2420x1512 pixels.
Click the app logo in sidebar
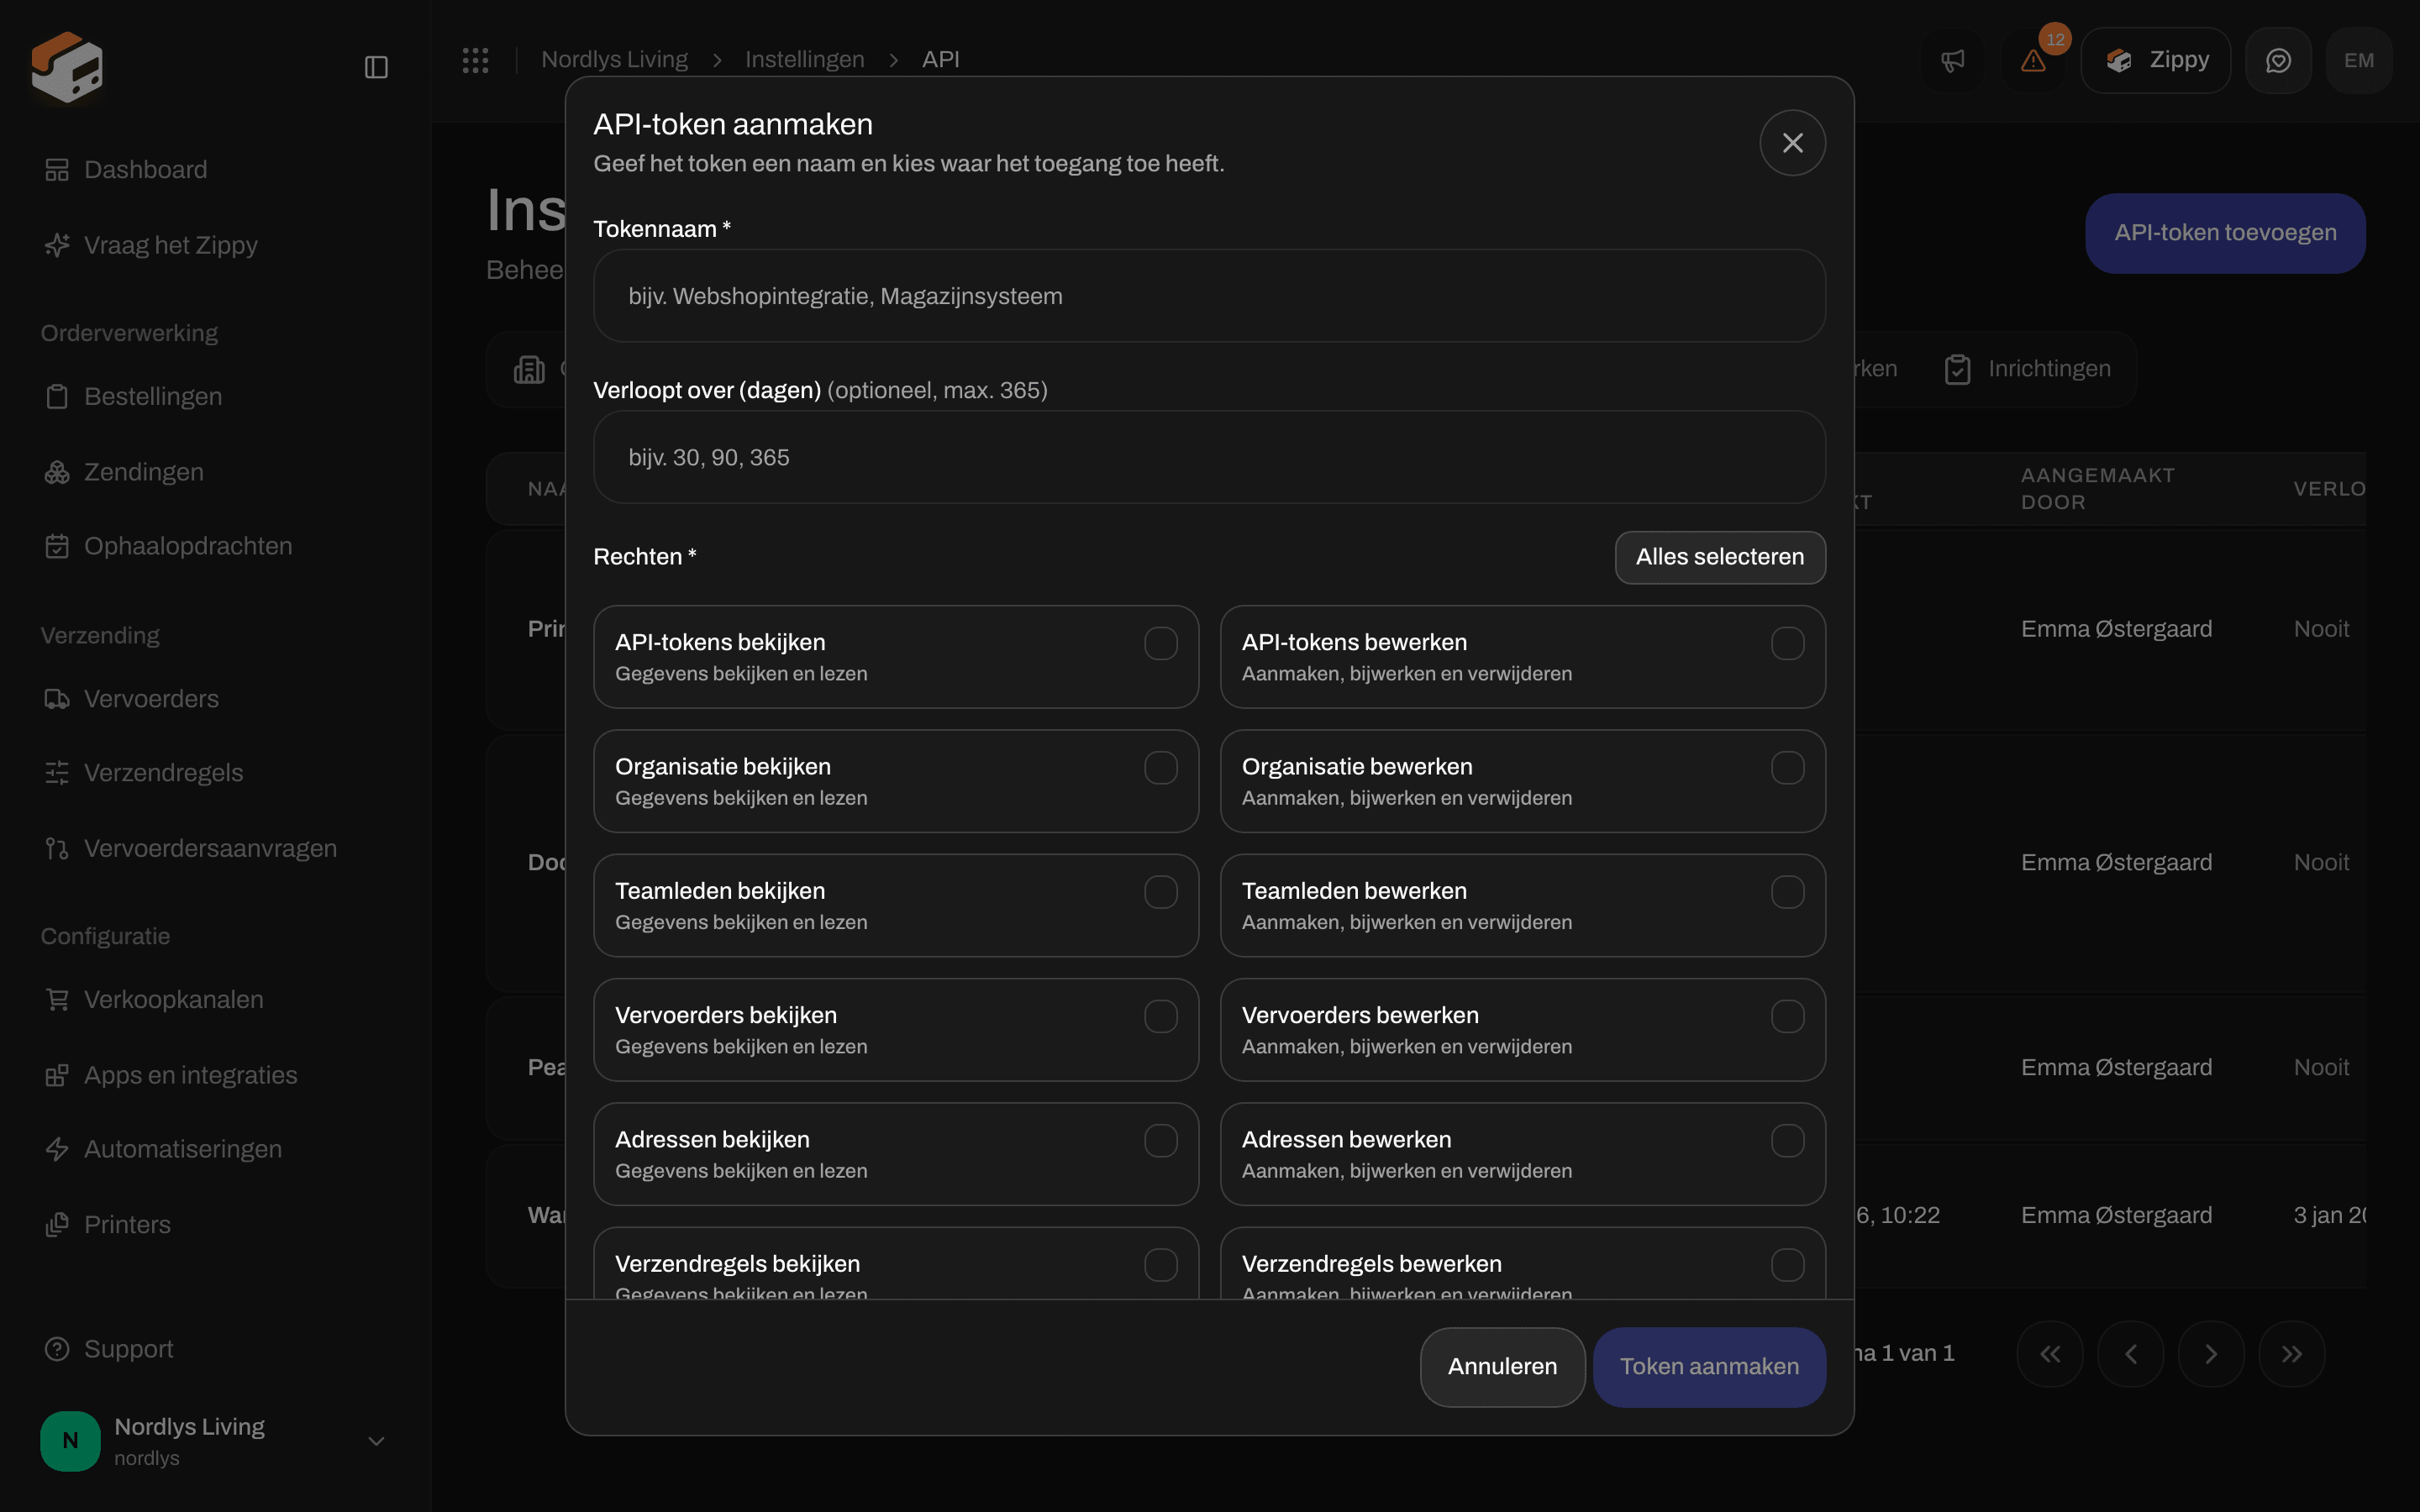[x=66, y=67]
